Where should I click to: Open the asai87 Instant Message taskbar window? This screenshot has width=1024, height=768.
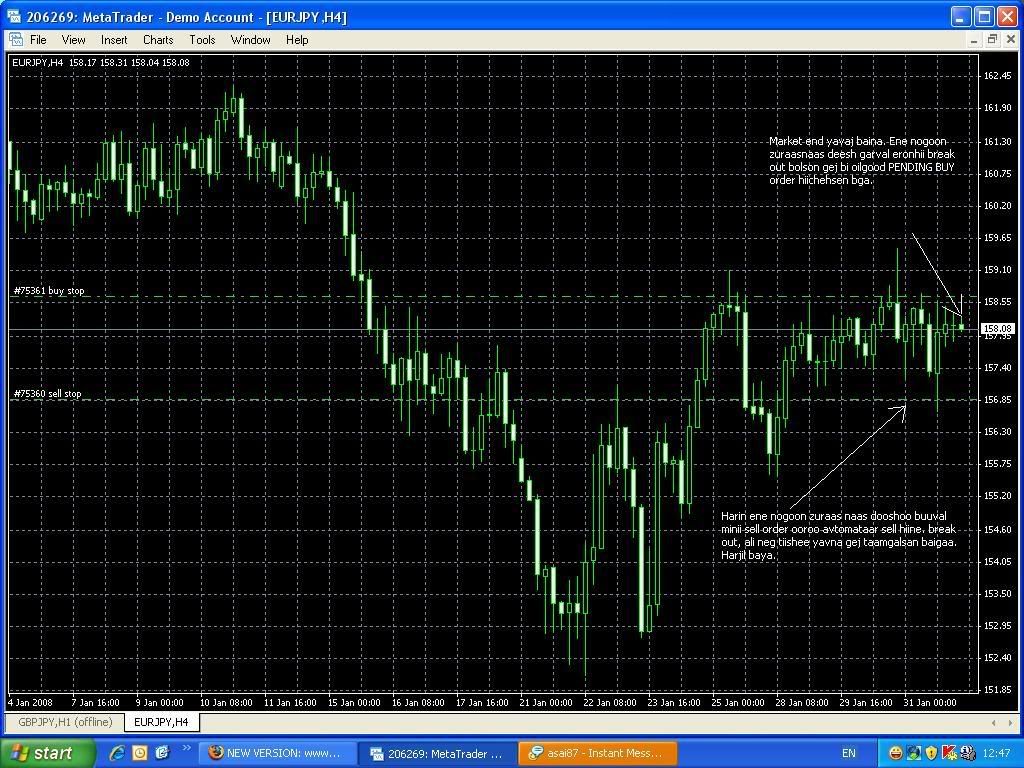600,753
